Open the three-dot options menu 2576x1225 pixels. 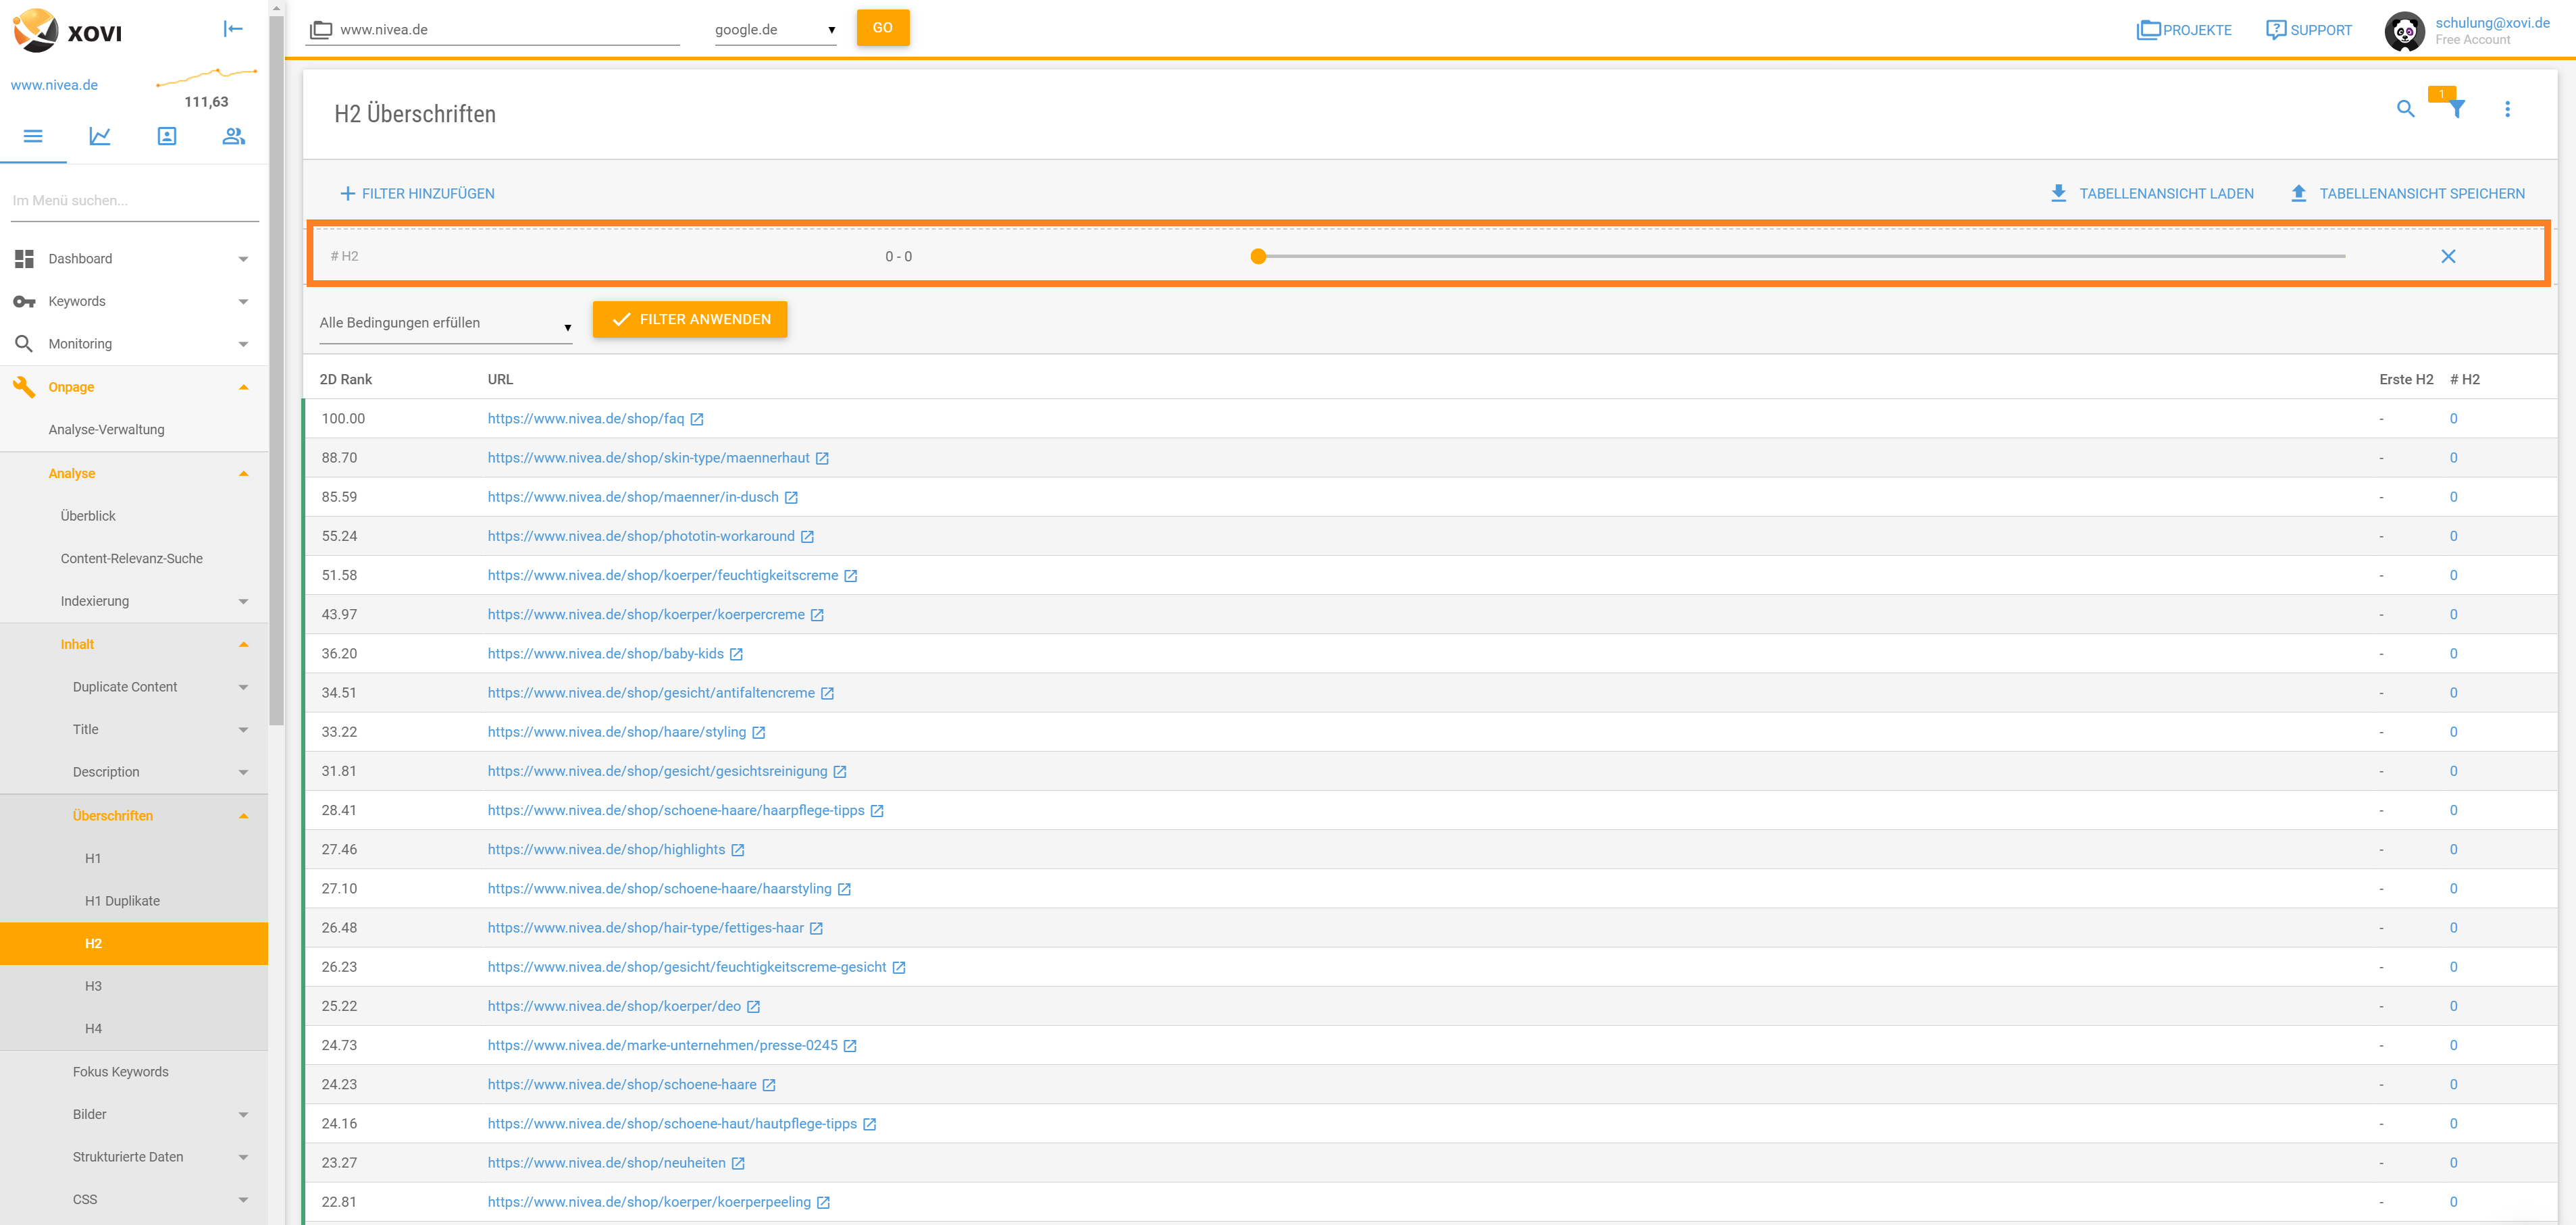(2507, 109)
